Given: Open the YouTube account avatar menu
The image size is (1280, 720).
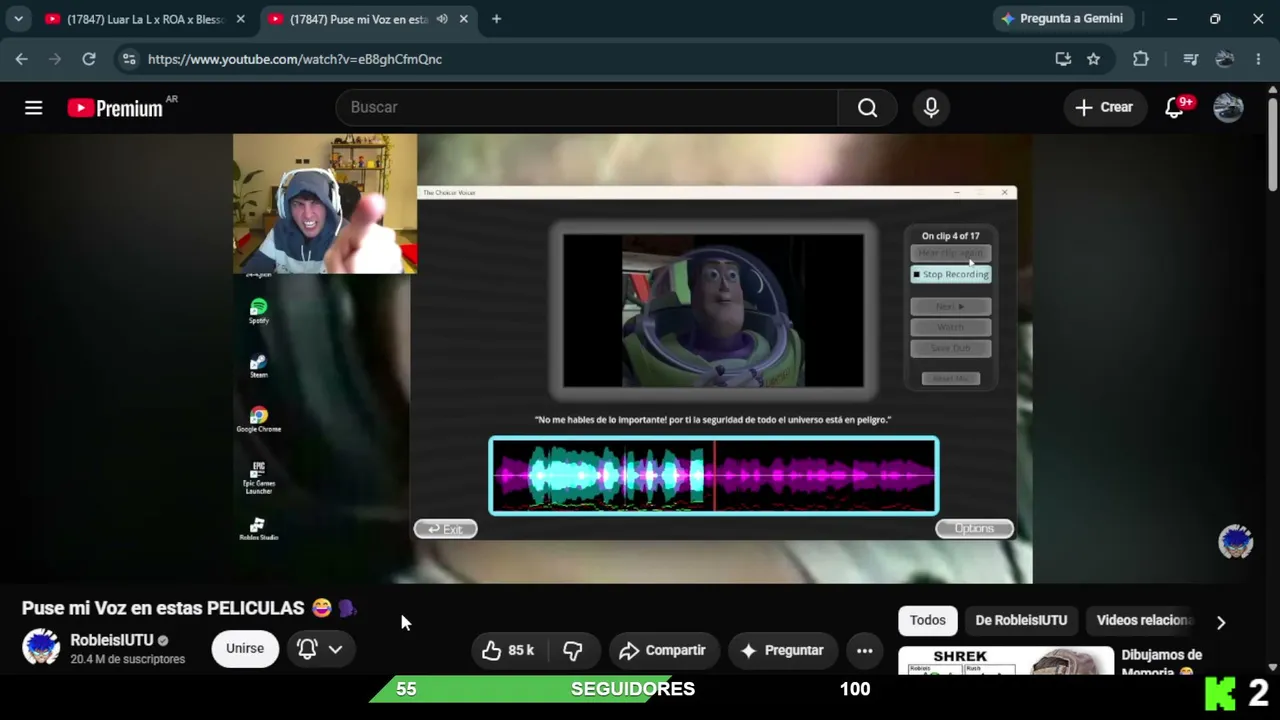Looking at the screenshot, I should tap(1228, 108).
